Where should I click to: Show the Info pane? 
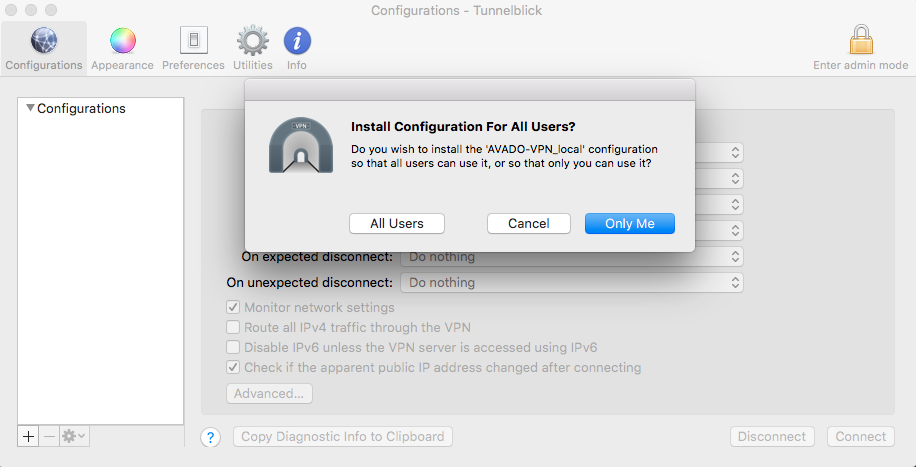pos(297,48)
